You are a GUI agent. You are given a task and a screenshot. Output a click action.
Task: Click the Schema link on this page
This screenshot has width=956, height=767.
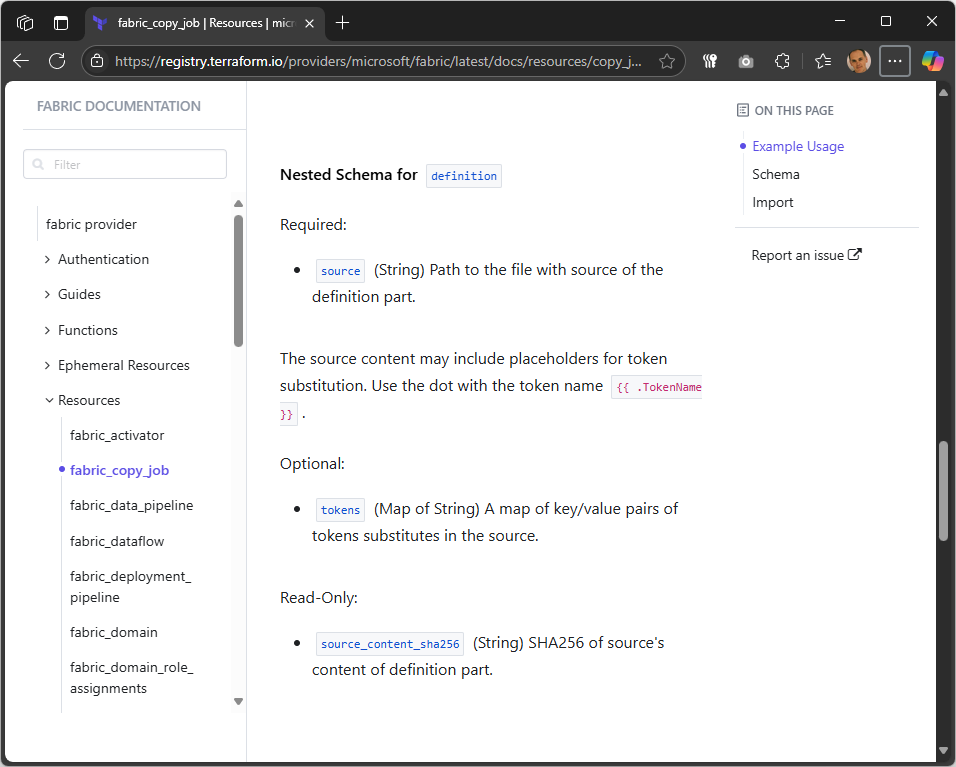775,173
